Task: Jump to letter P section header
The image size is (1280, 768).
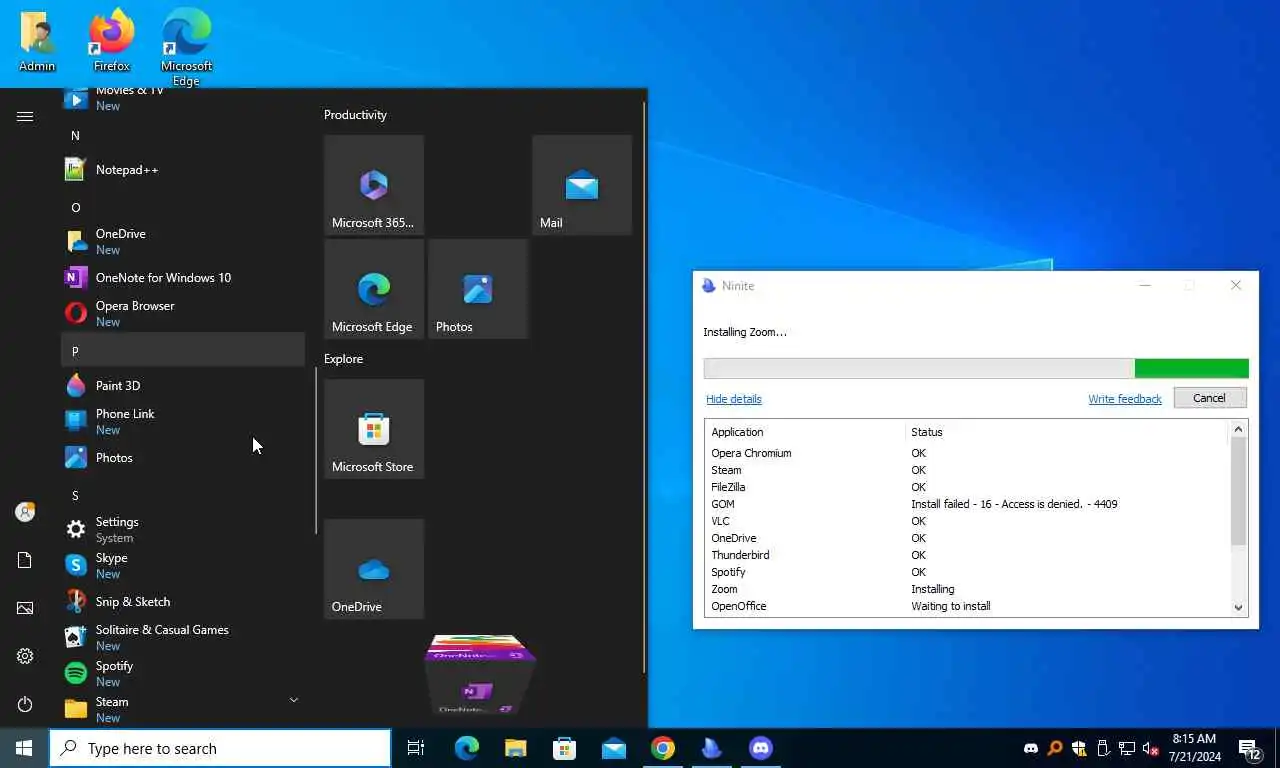Action: point(183,350)
